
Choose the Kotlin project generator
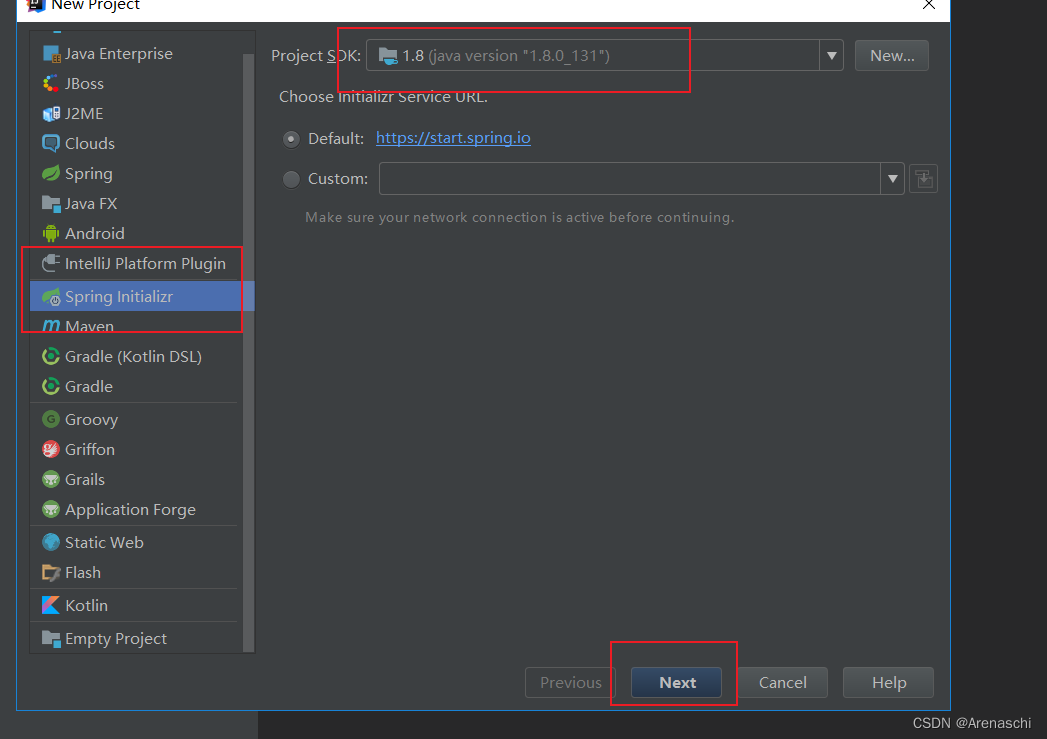[x=90, y=604]
